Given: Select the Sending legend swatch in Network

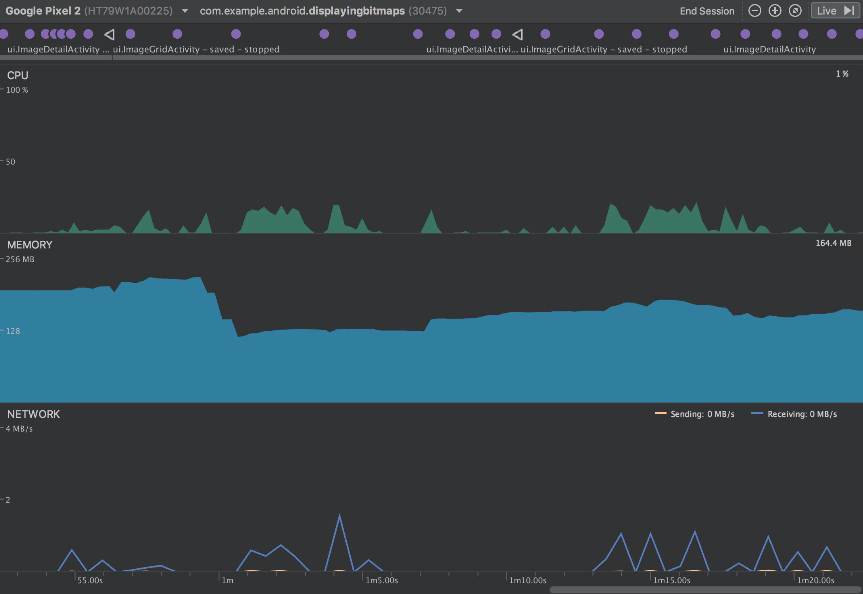Looking at the screenshot, I should [x=660, y=413].
